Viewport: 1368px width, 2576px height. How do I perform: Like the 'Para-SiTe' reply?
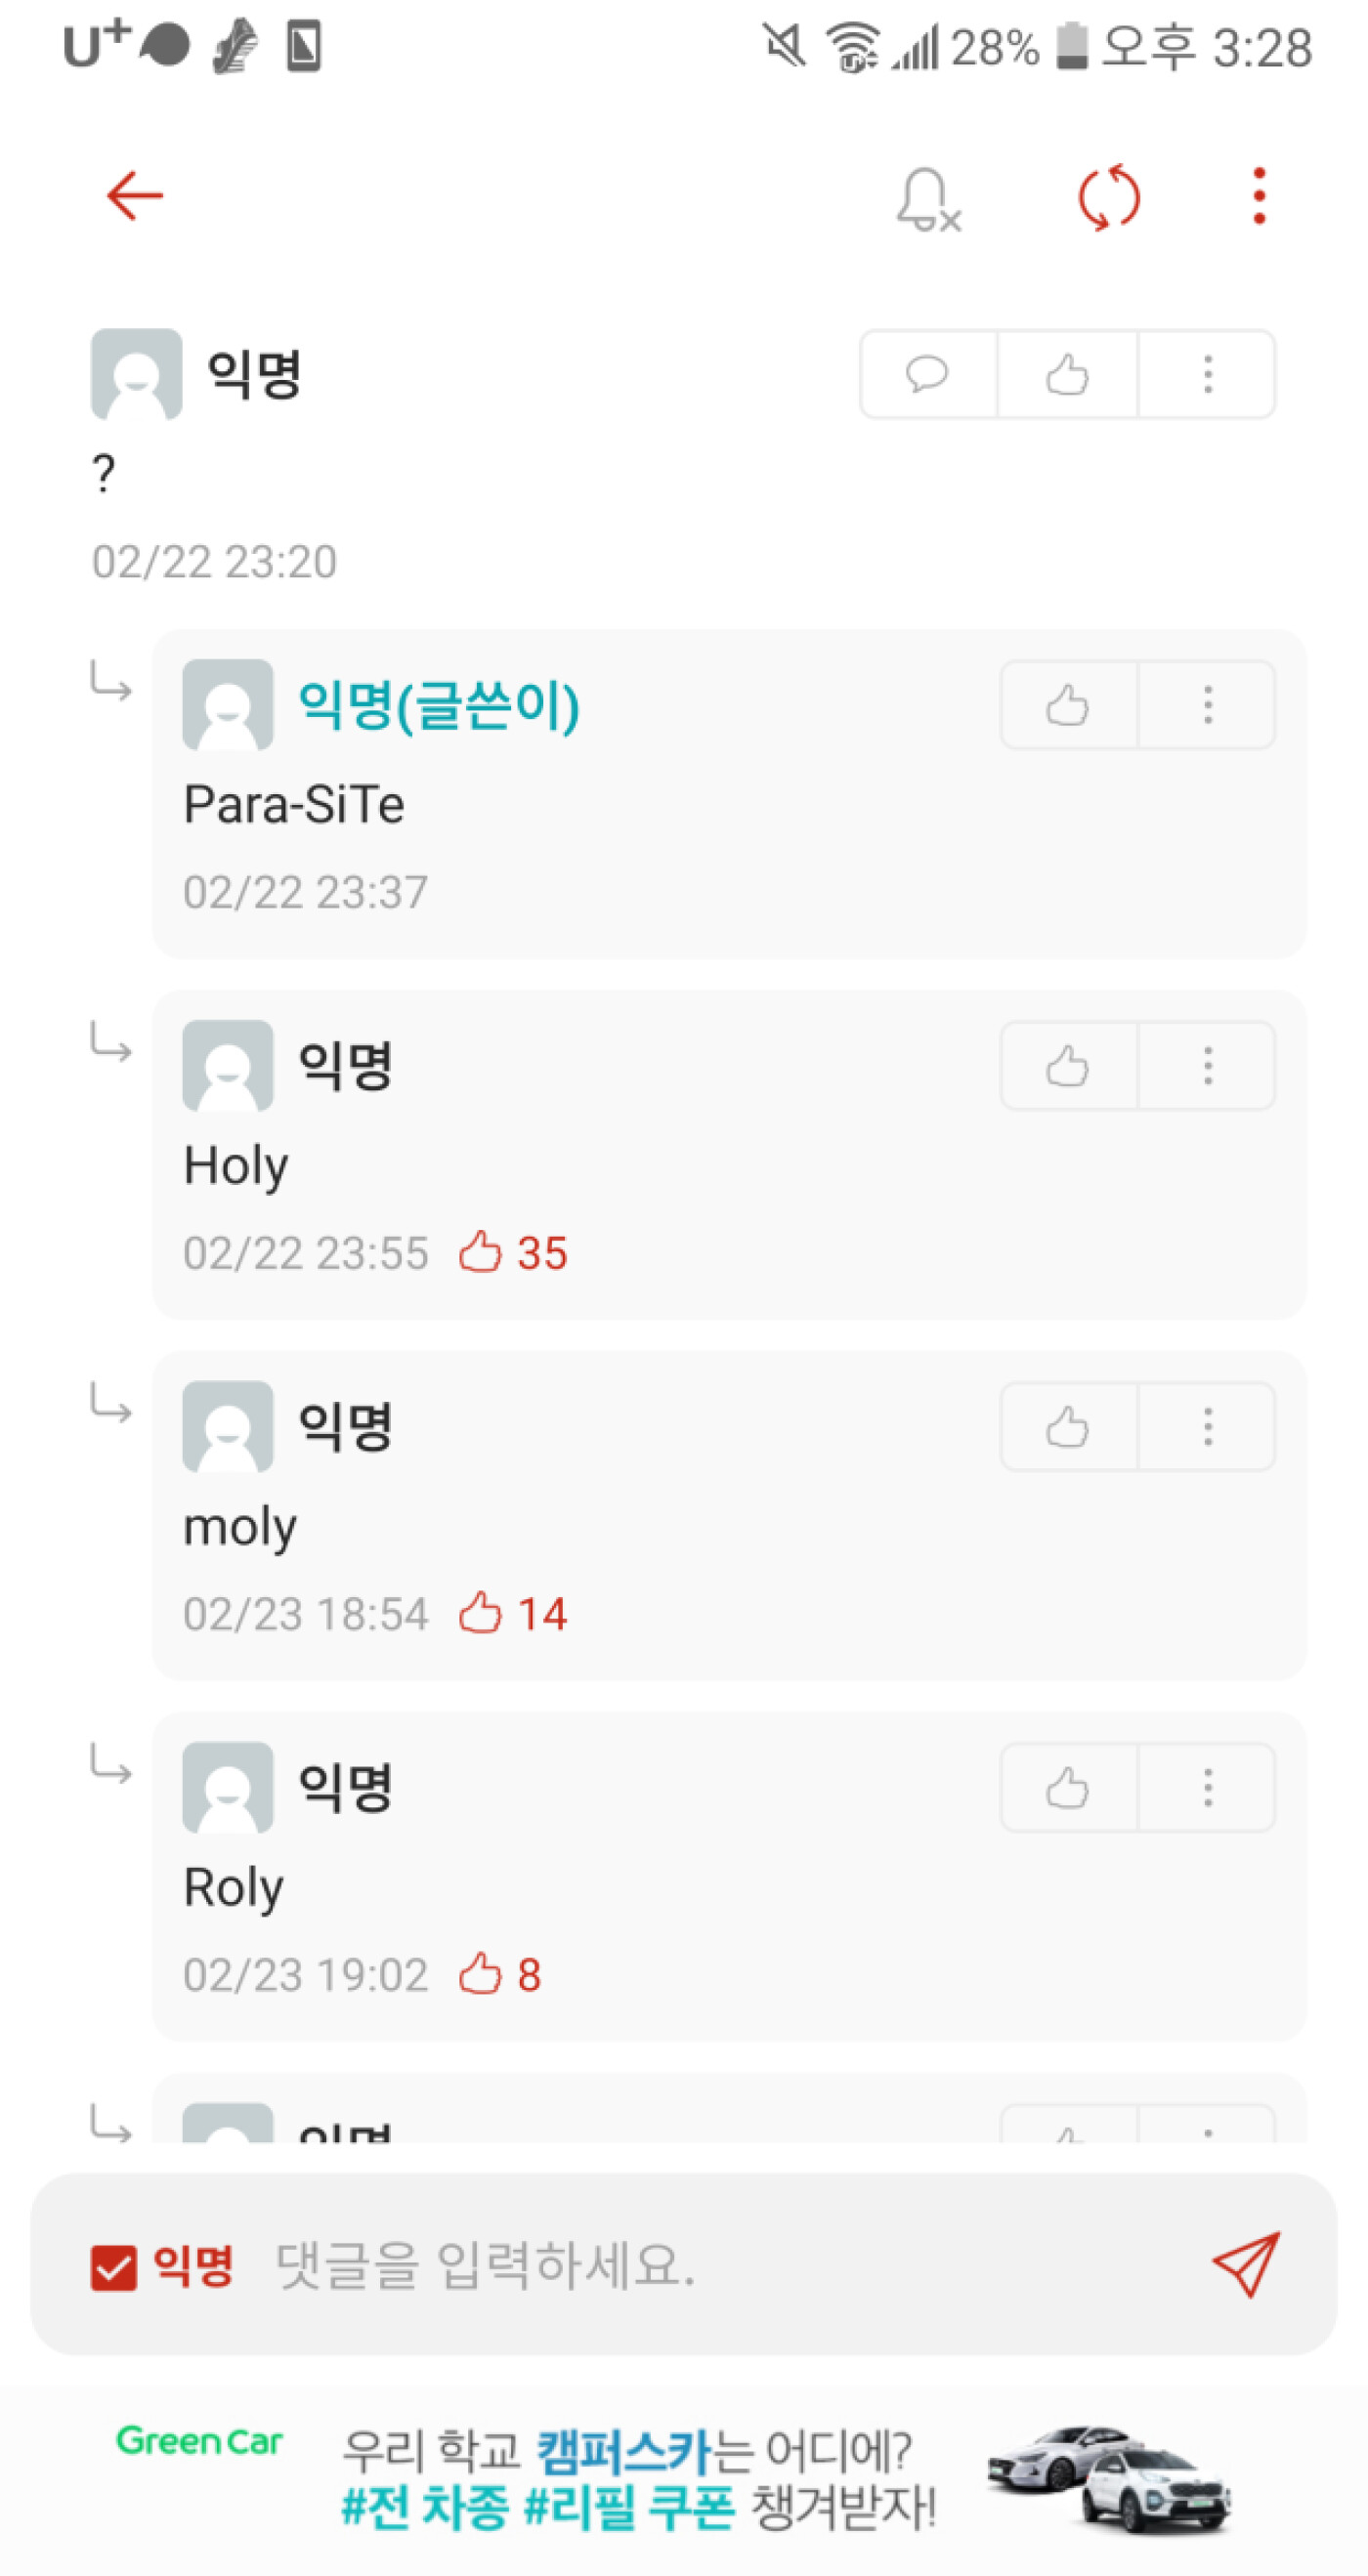pos(1067,705)
